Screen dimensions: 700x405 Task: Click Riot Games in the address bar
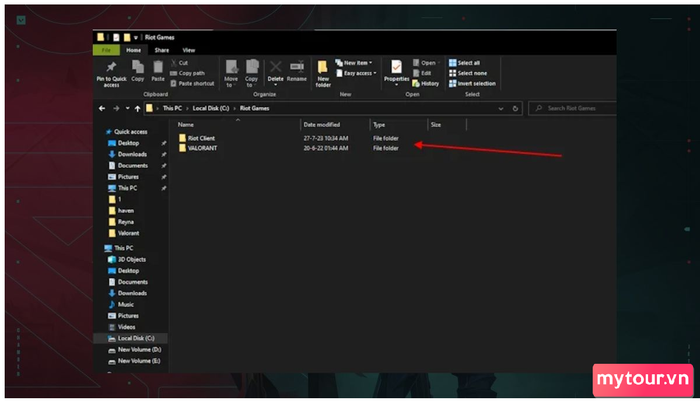coord(254,109)
